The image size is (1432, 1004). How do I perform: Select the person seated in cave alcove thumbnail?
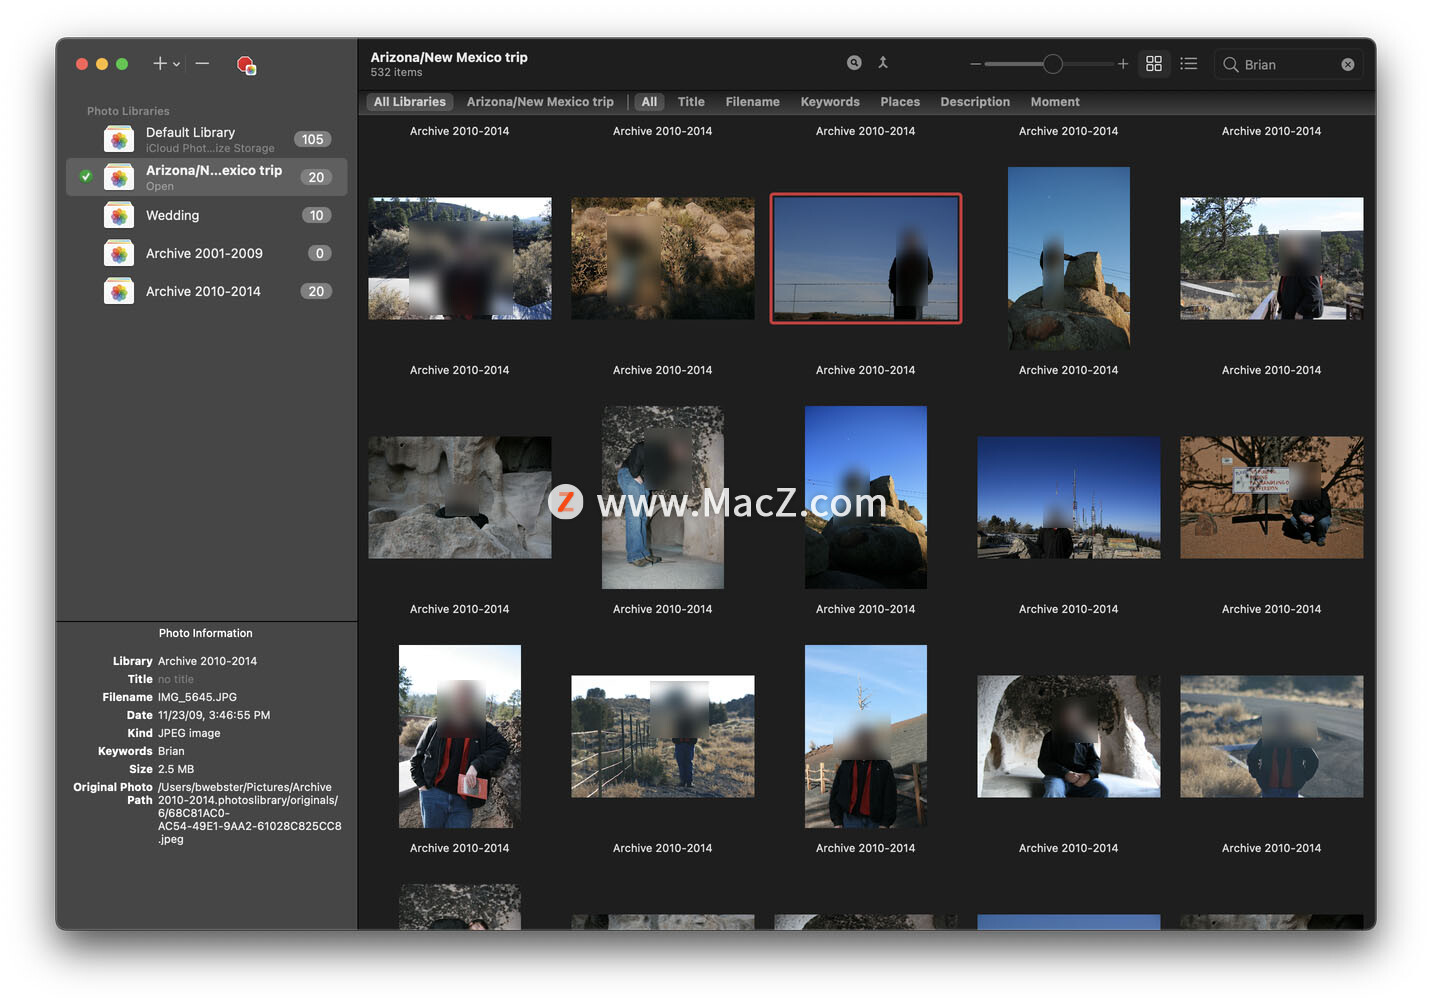coord(1069,736)
